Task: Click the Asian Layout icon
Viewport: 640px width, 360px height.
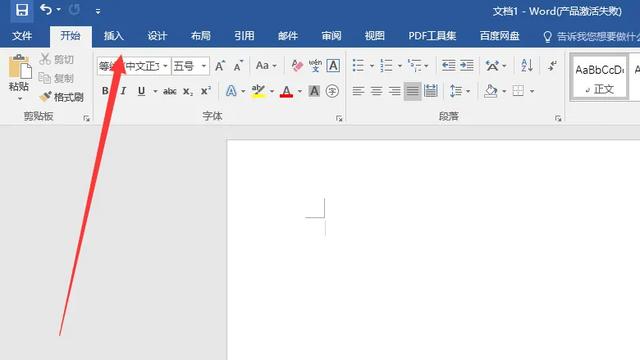Action: [x=492, y=66]
